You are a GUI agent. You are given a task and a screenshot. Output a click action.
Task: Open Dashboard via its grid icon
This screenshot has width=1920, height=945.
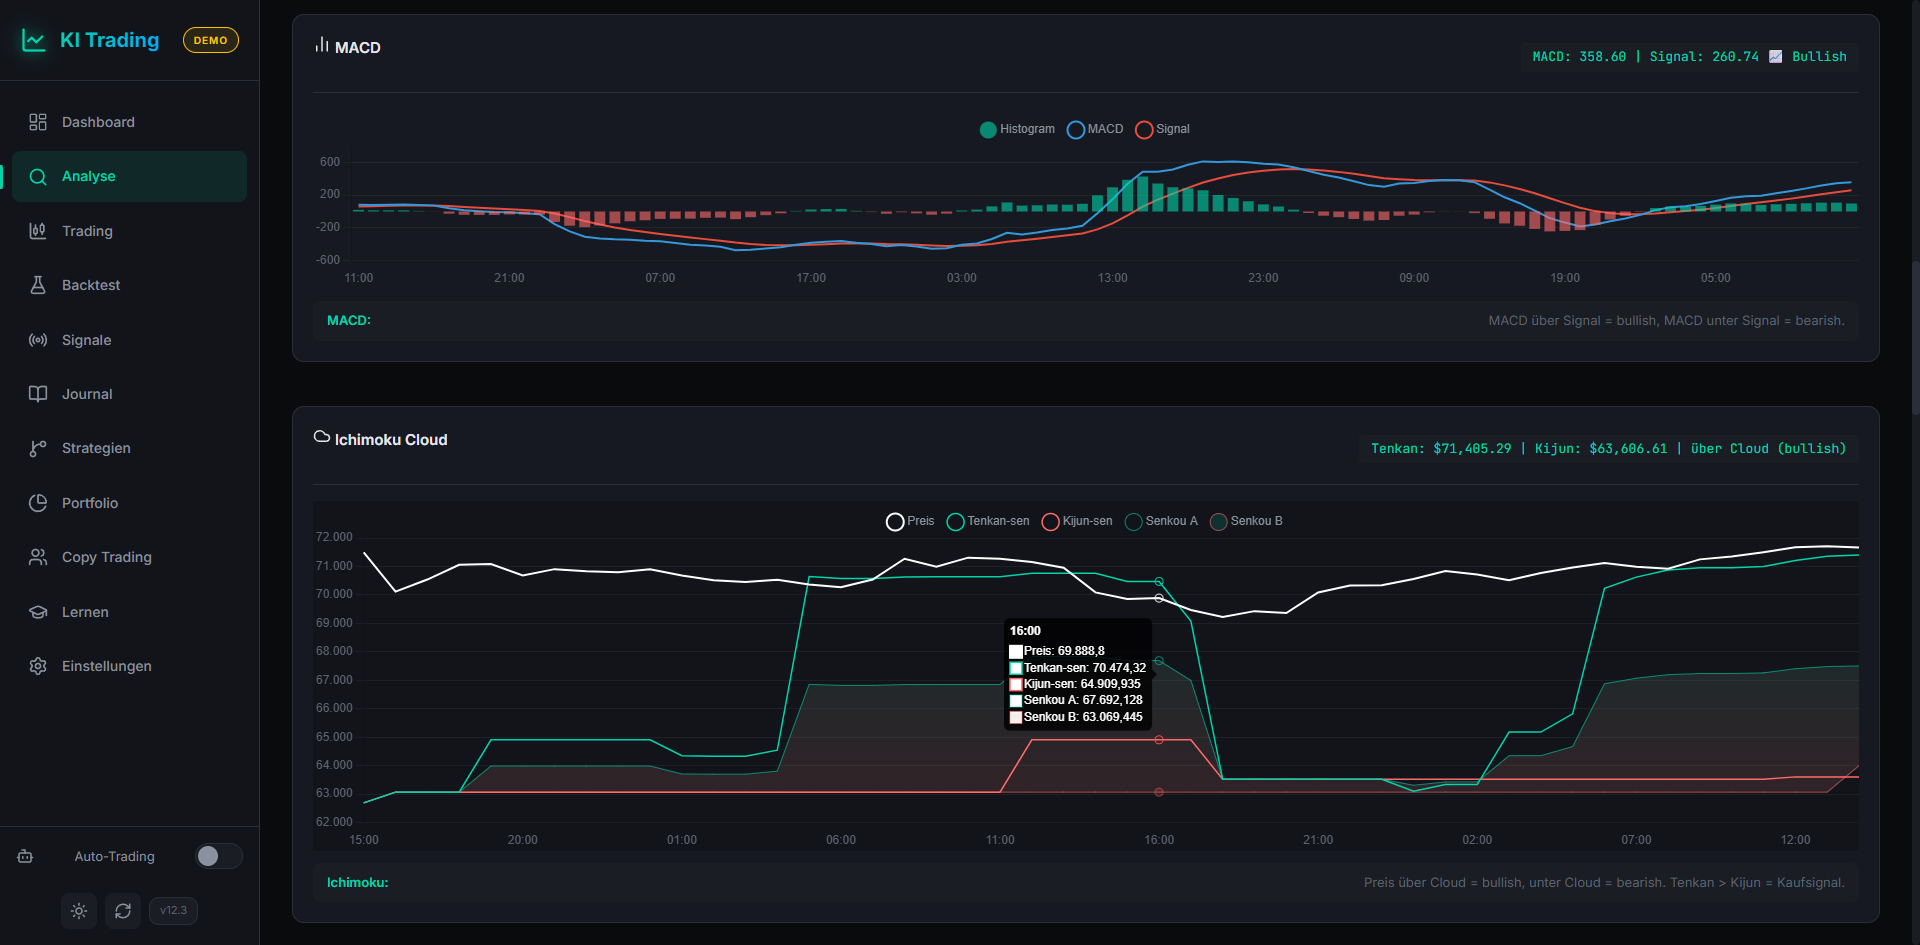38,122
